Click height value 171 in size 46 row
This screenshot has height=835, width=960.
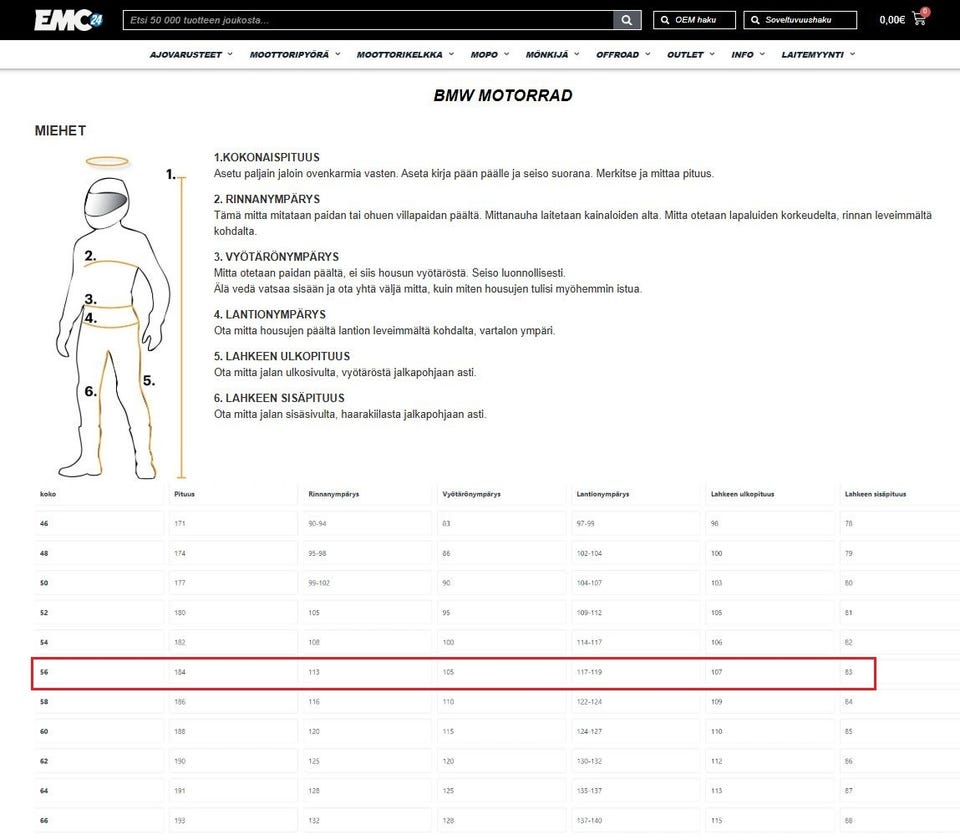click(x=179, y=523)
